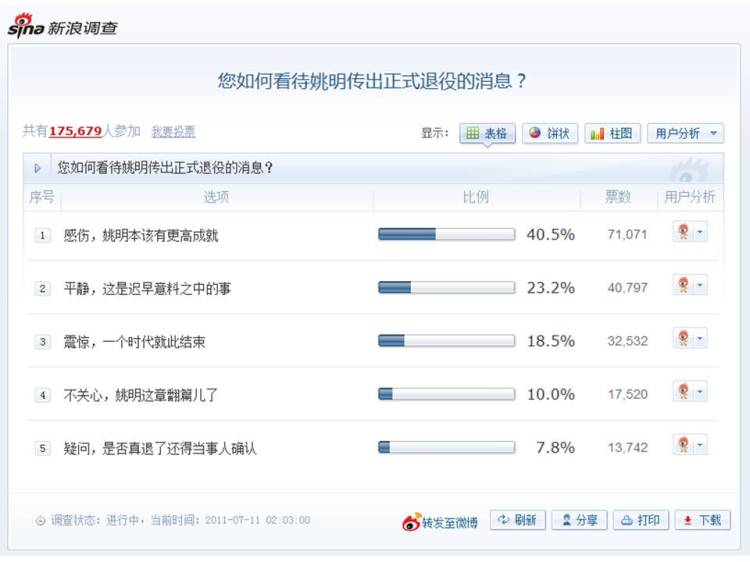Click the 我要投票 vote link
Image resolution: width=750 pixels, height=562 pixels.
(173, 132)
